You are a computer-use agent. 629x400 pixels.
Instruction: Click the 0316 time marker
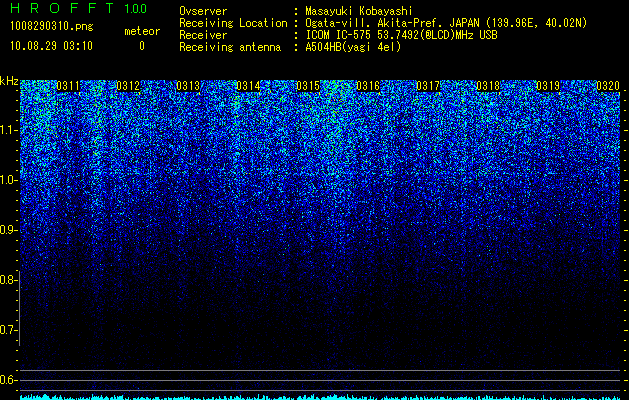(x=368, y=86)
